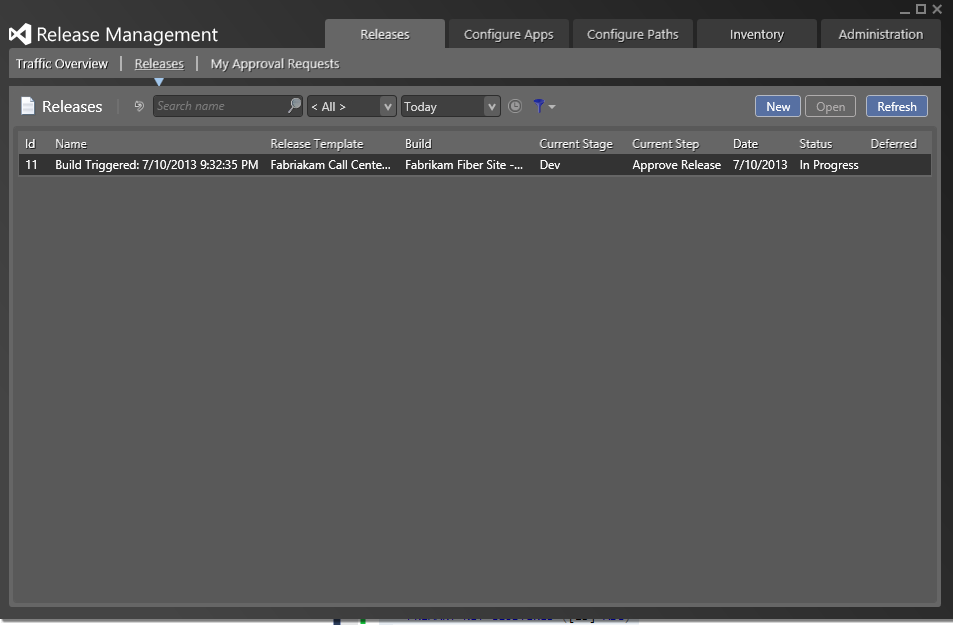Open the Traffic Overview sub-tab
This screenshot has width=953, height=625.
tap(62, 64)
